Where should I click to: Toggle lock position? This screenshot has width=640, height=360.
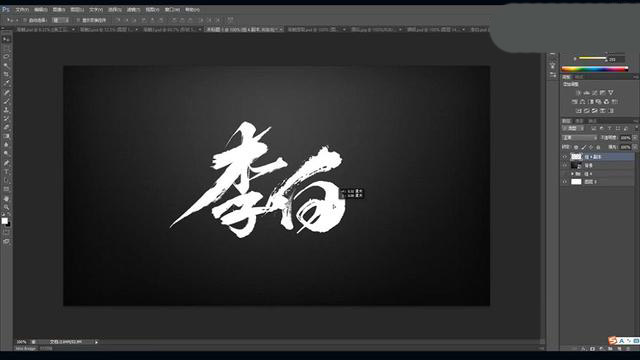coord(591,147)
